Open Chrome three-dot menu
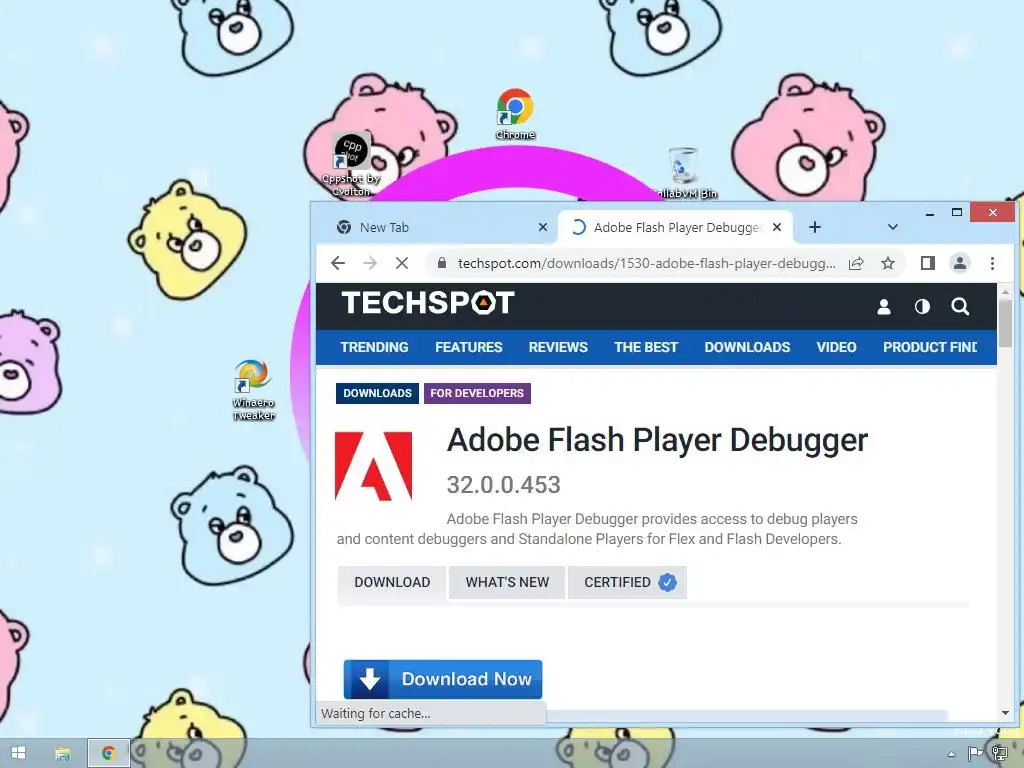 pyautogui.click(x=992, y=263)
